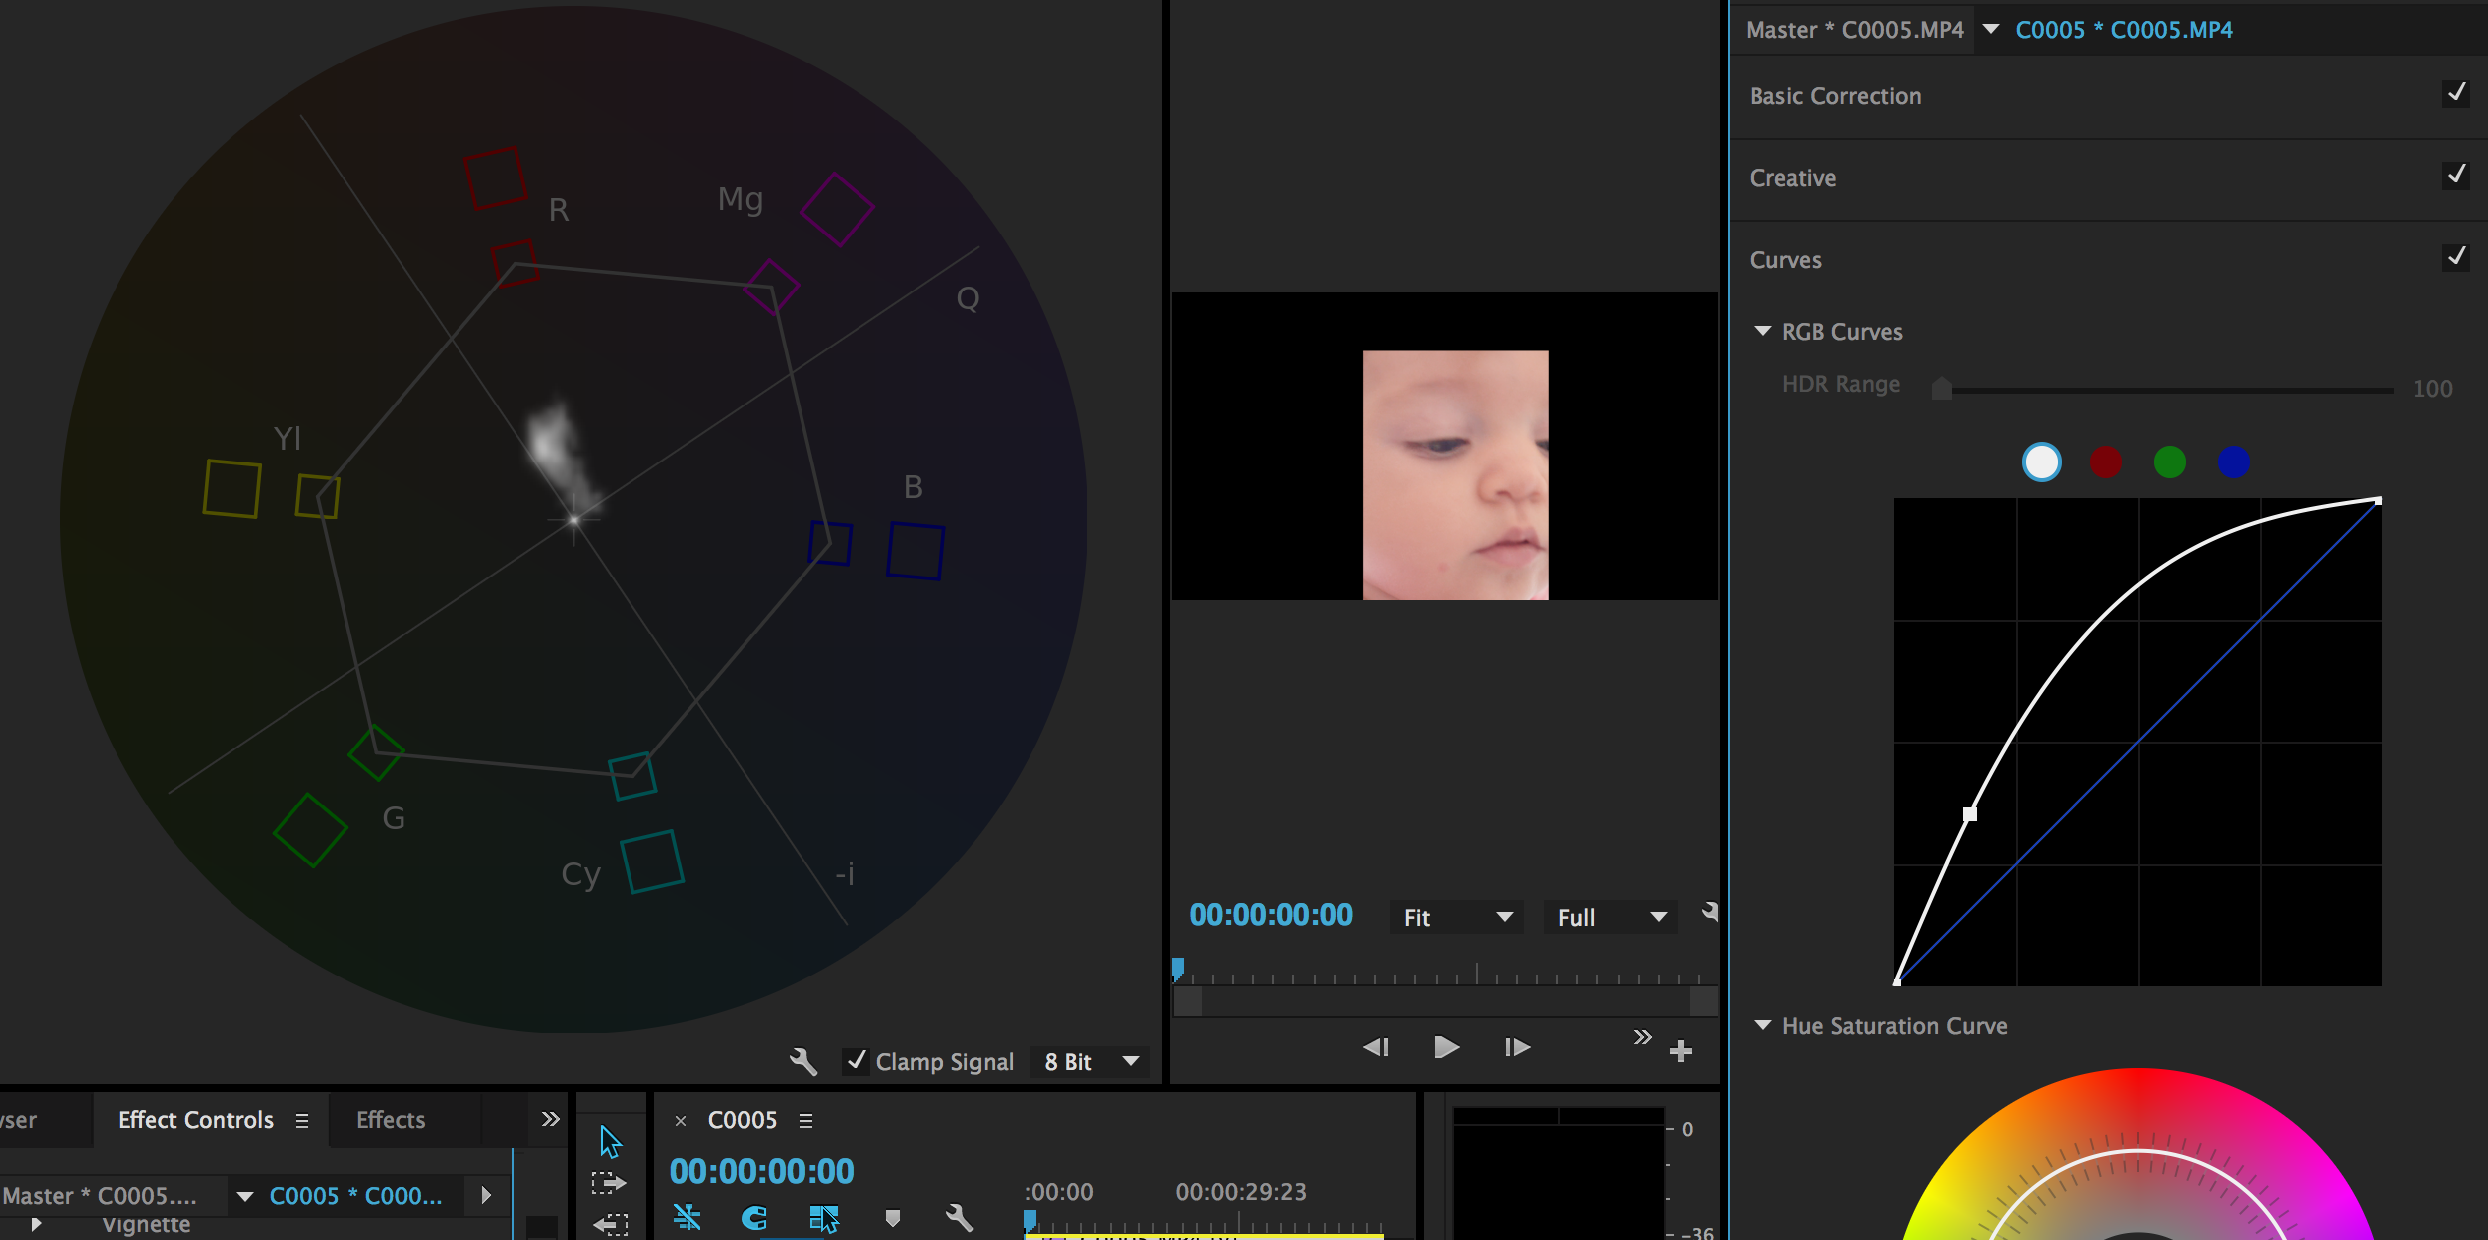Click the Button Editor plus icon
2488x1240 pixels.
coord(1681,1050)
